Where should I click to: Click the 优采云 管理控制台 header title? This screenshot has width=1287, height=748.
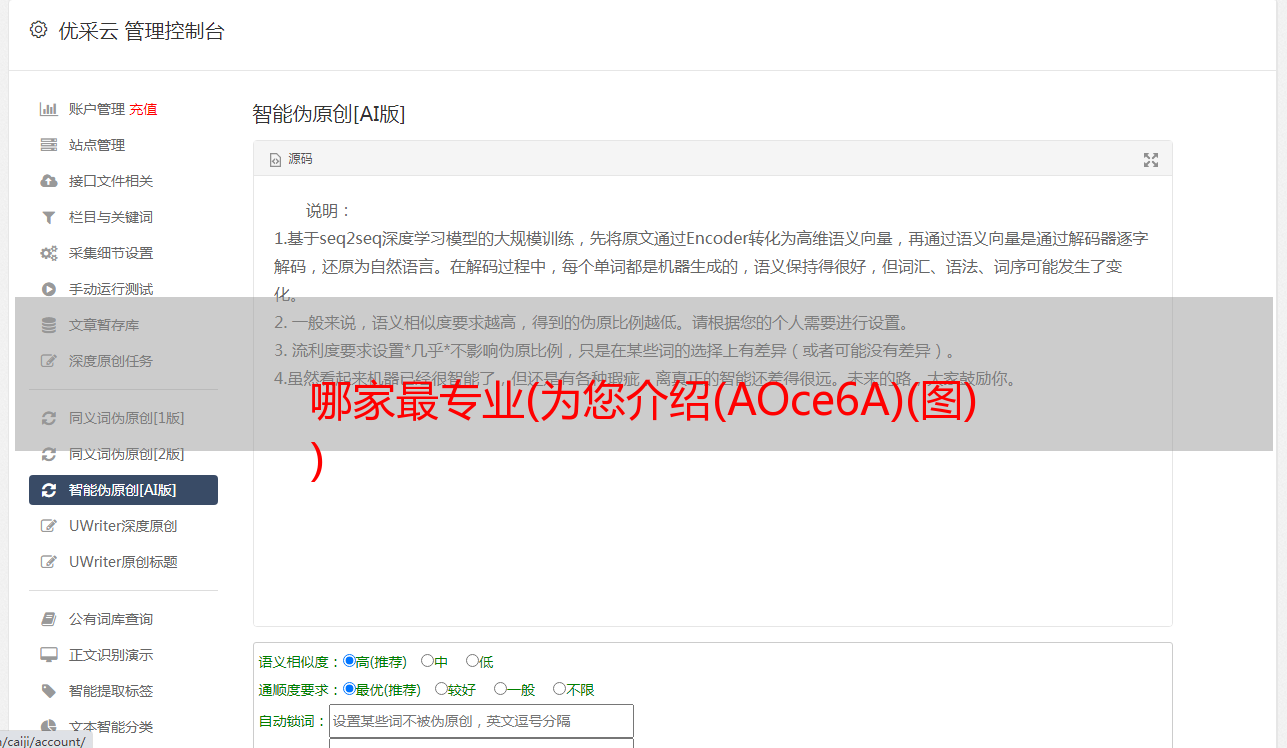click(x=142, y=31)
